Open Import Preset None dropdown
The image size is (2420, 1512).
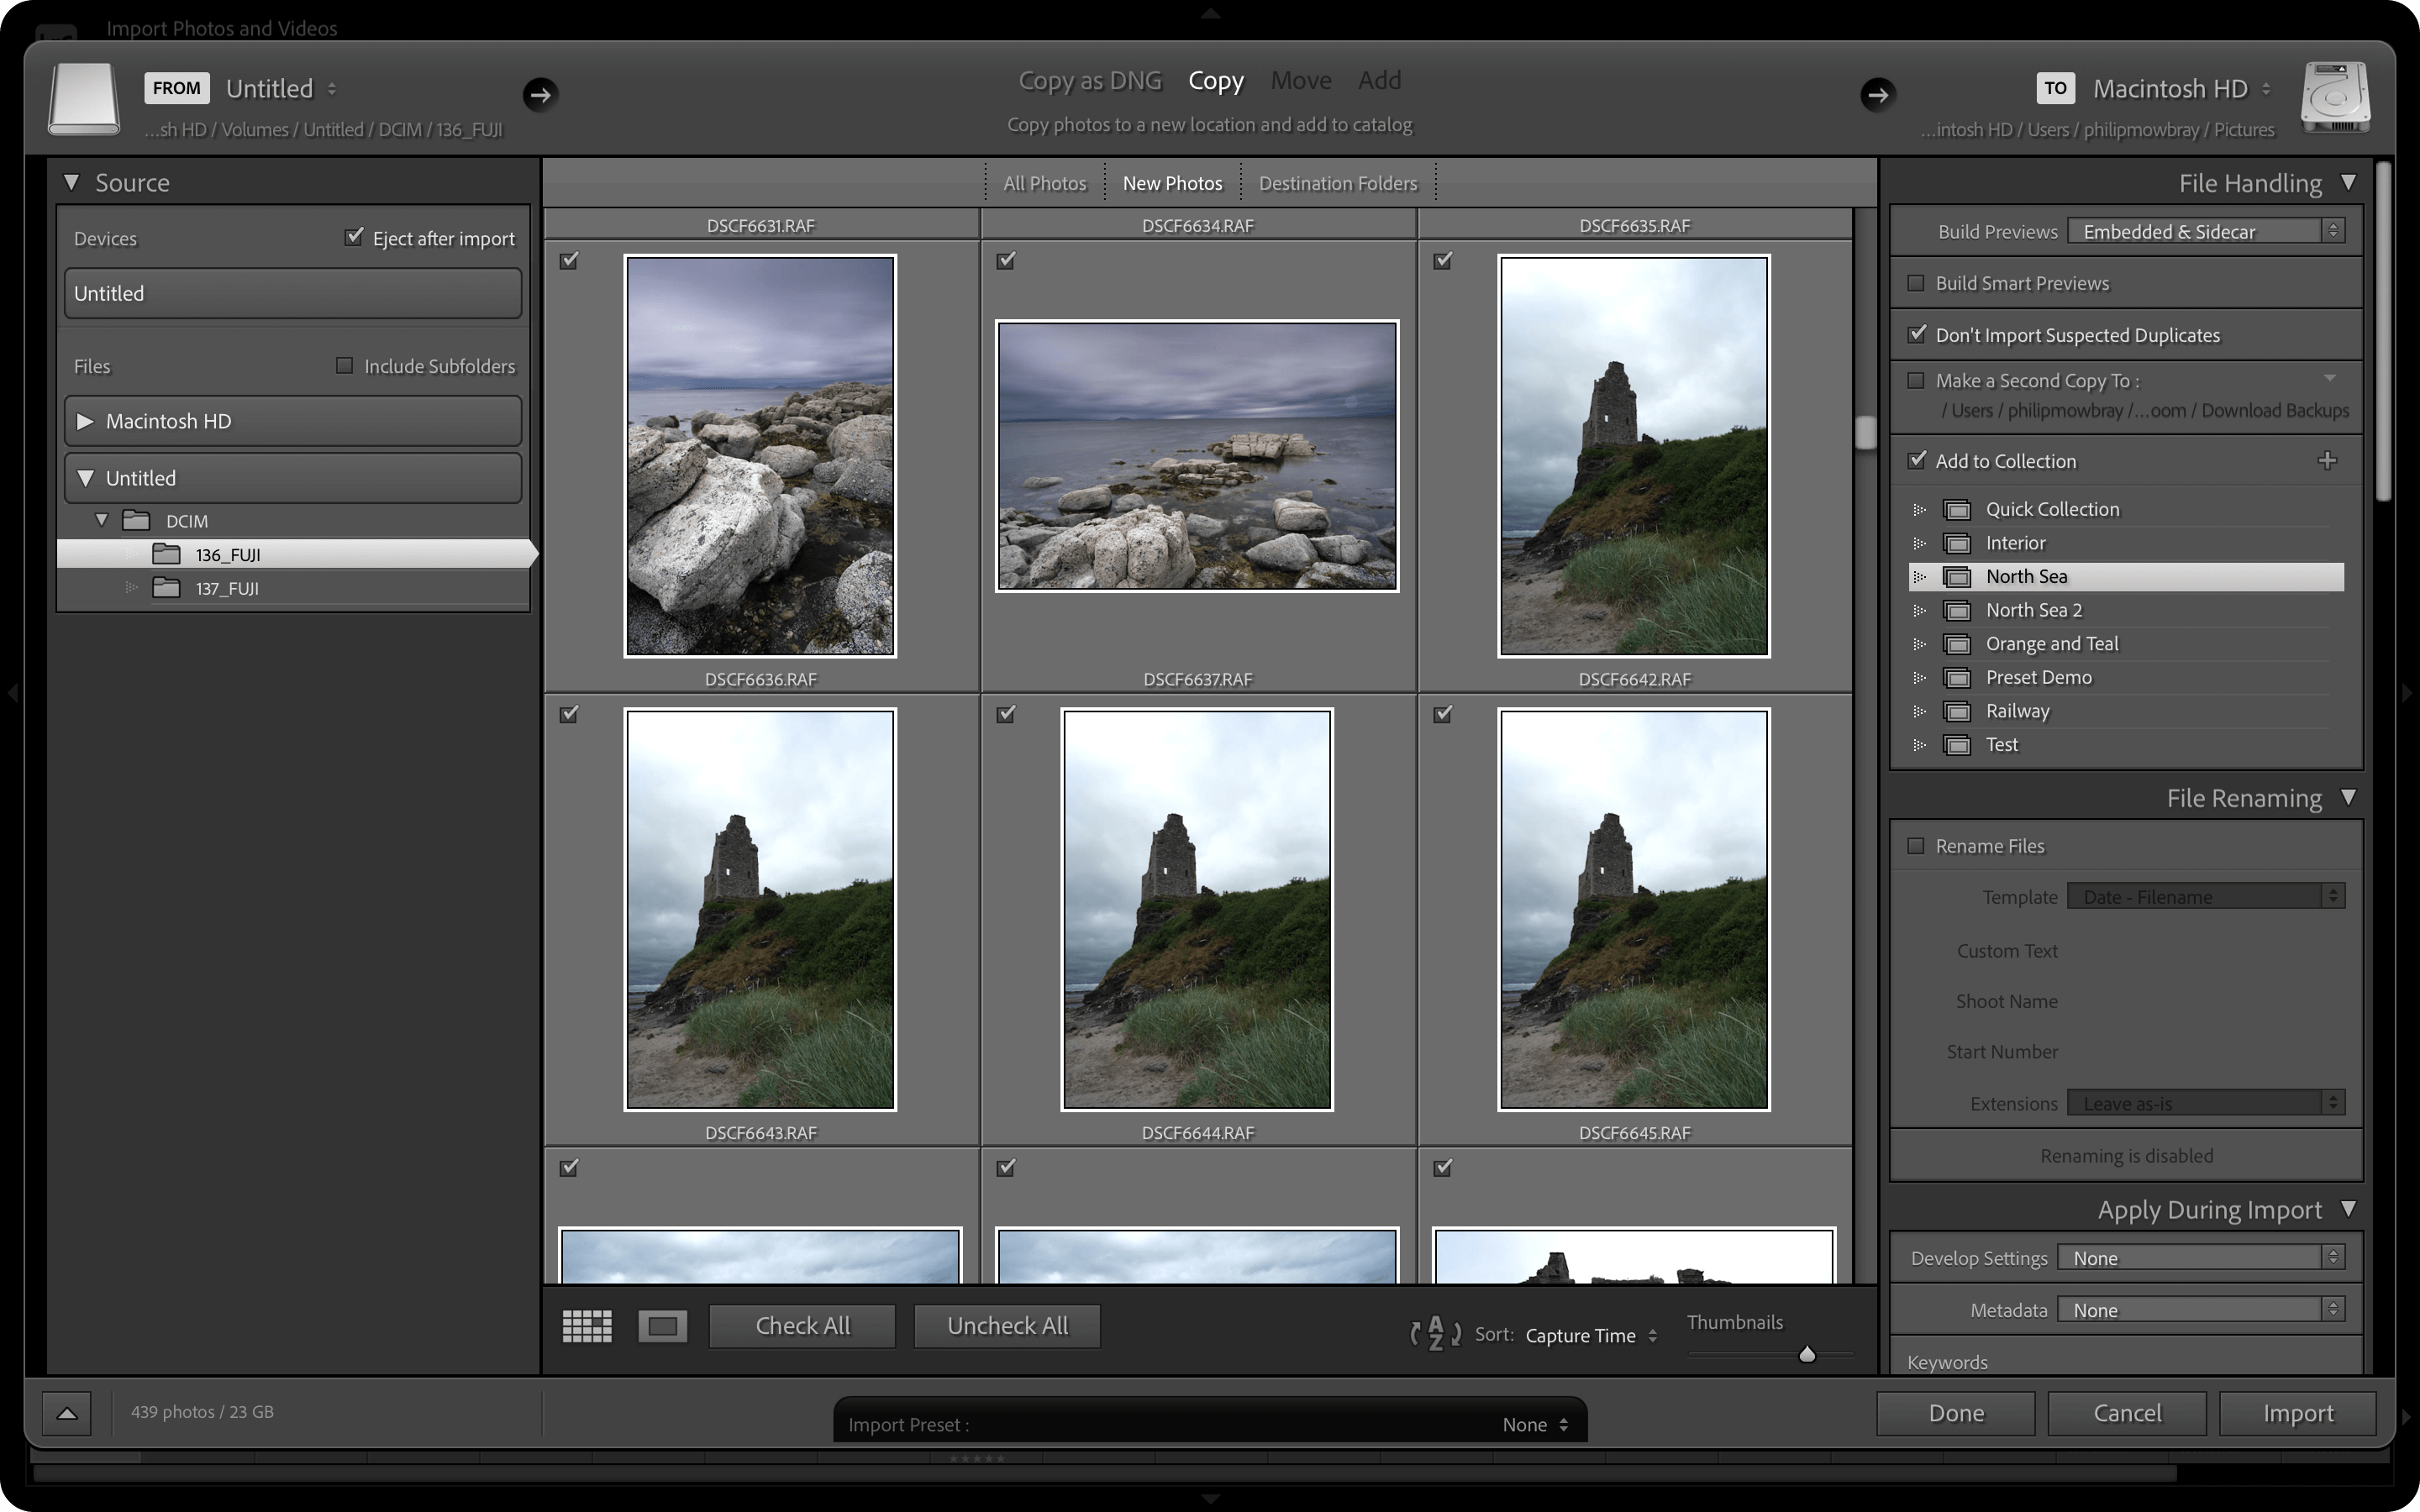coord(1536,1424)
